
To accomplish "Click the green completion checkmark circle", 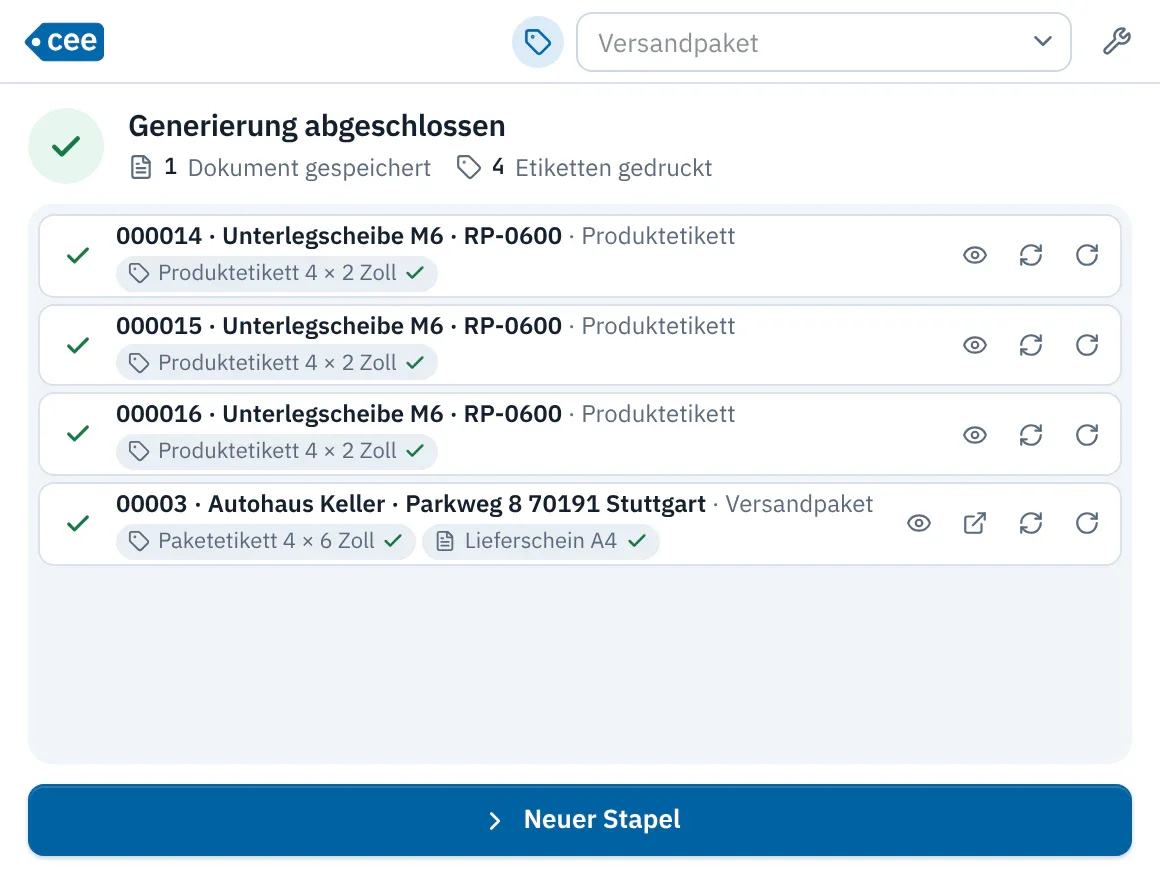I will 66,146.
